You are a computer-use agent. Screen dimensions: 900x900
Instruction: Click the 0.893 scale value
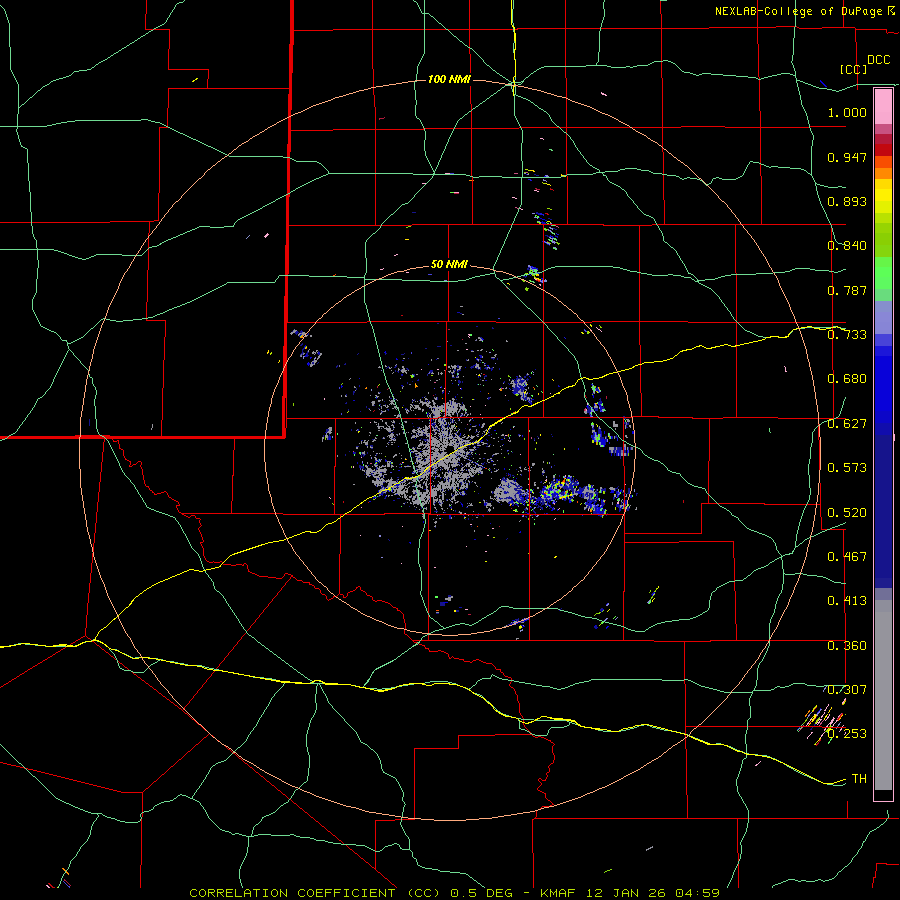(847, 201)
